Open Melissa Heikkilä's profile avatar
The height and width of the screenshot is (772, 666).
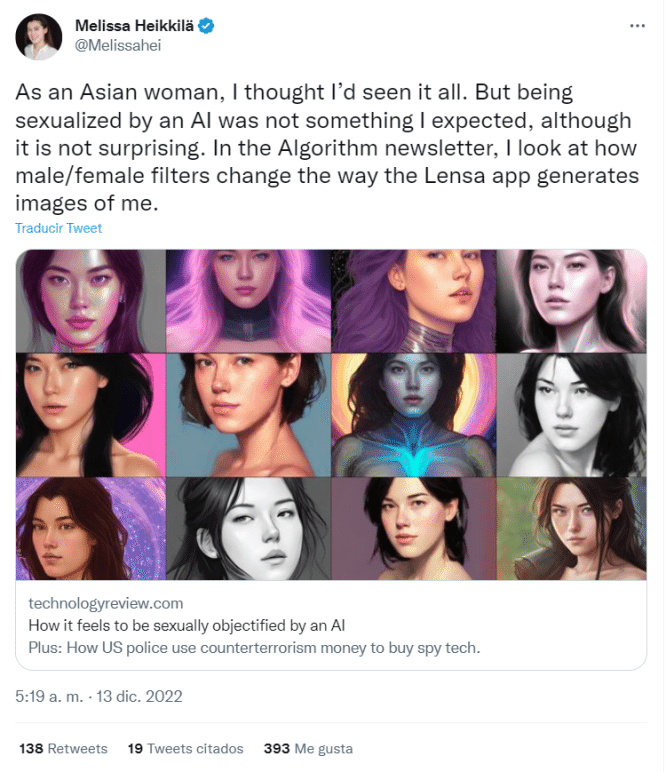pos(39,37)
